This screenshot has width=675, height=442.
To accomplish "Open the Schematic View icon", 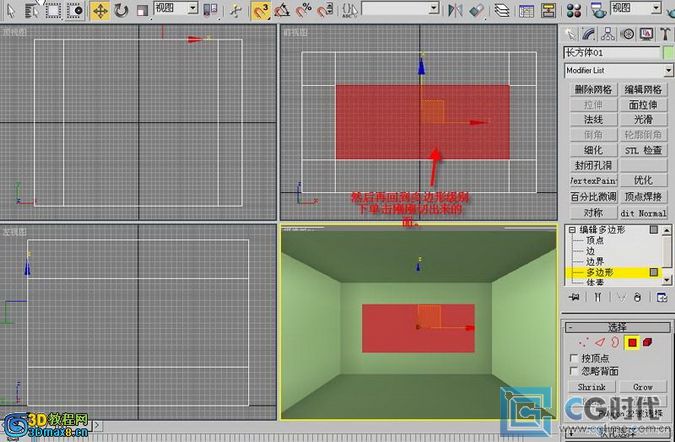I will pyautogui.click(x=548, y=10).
